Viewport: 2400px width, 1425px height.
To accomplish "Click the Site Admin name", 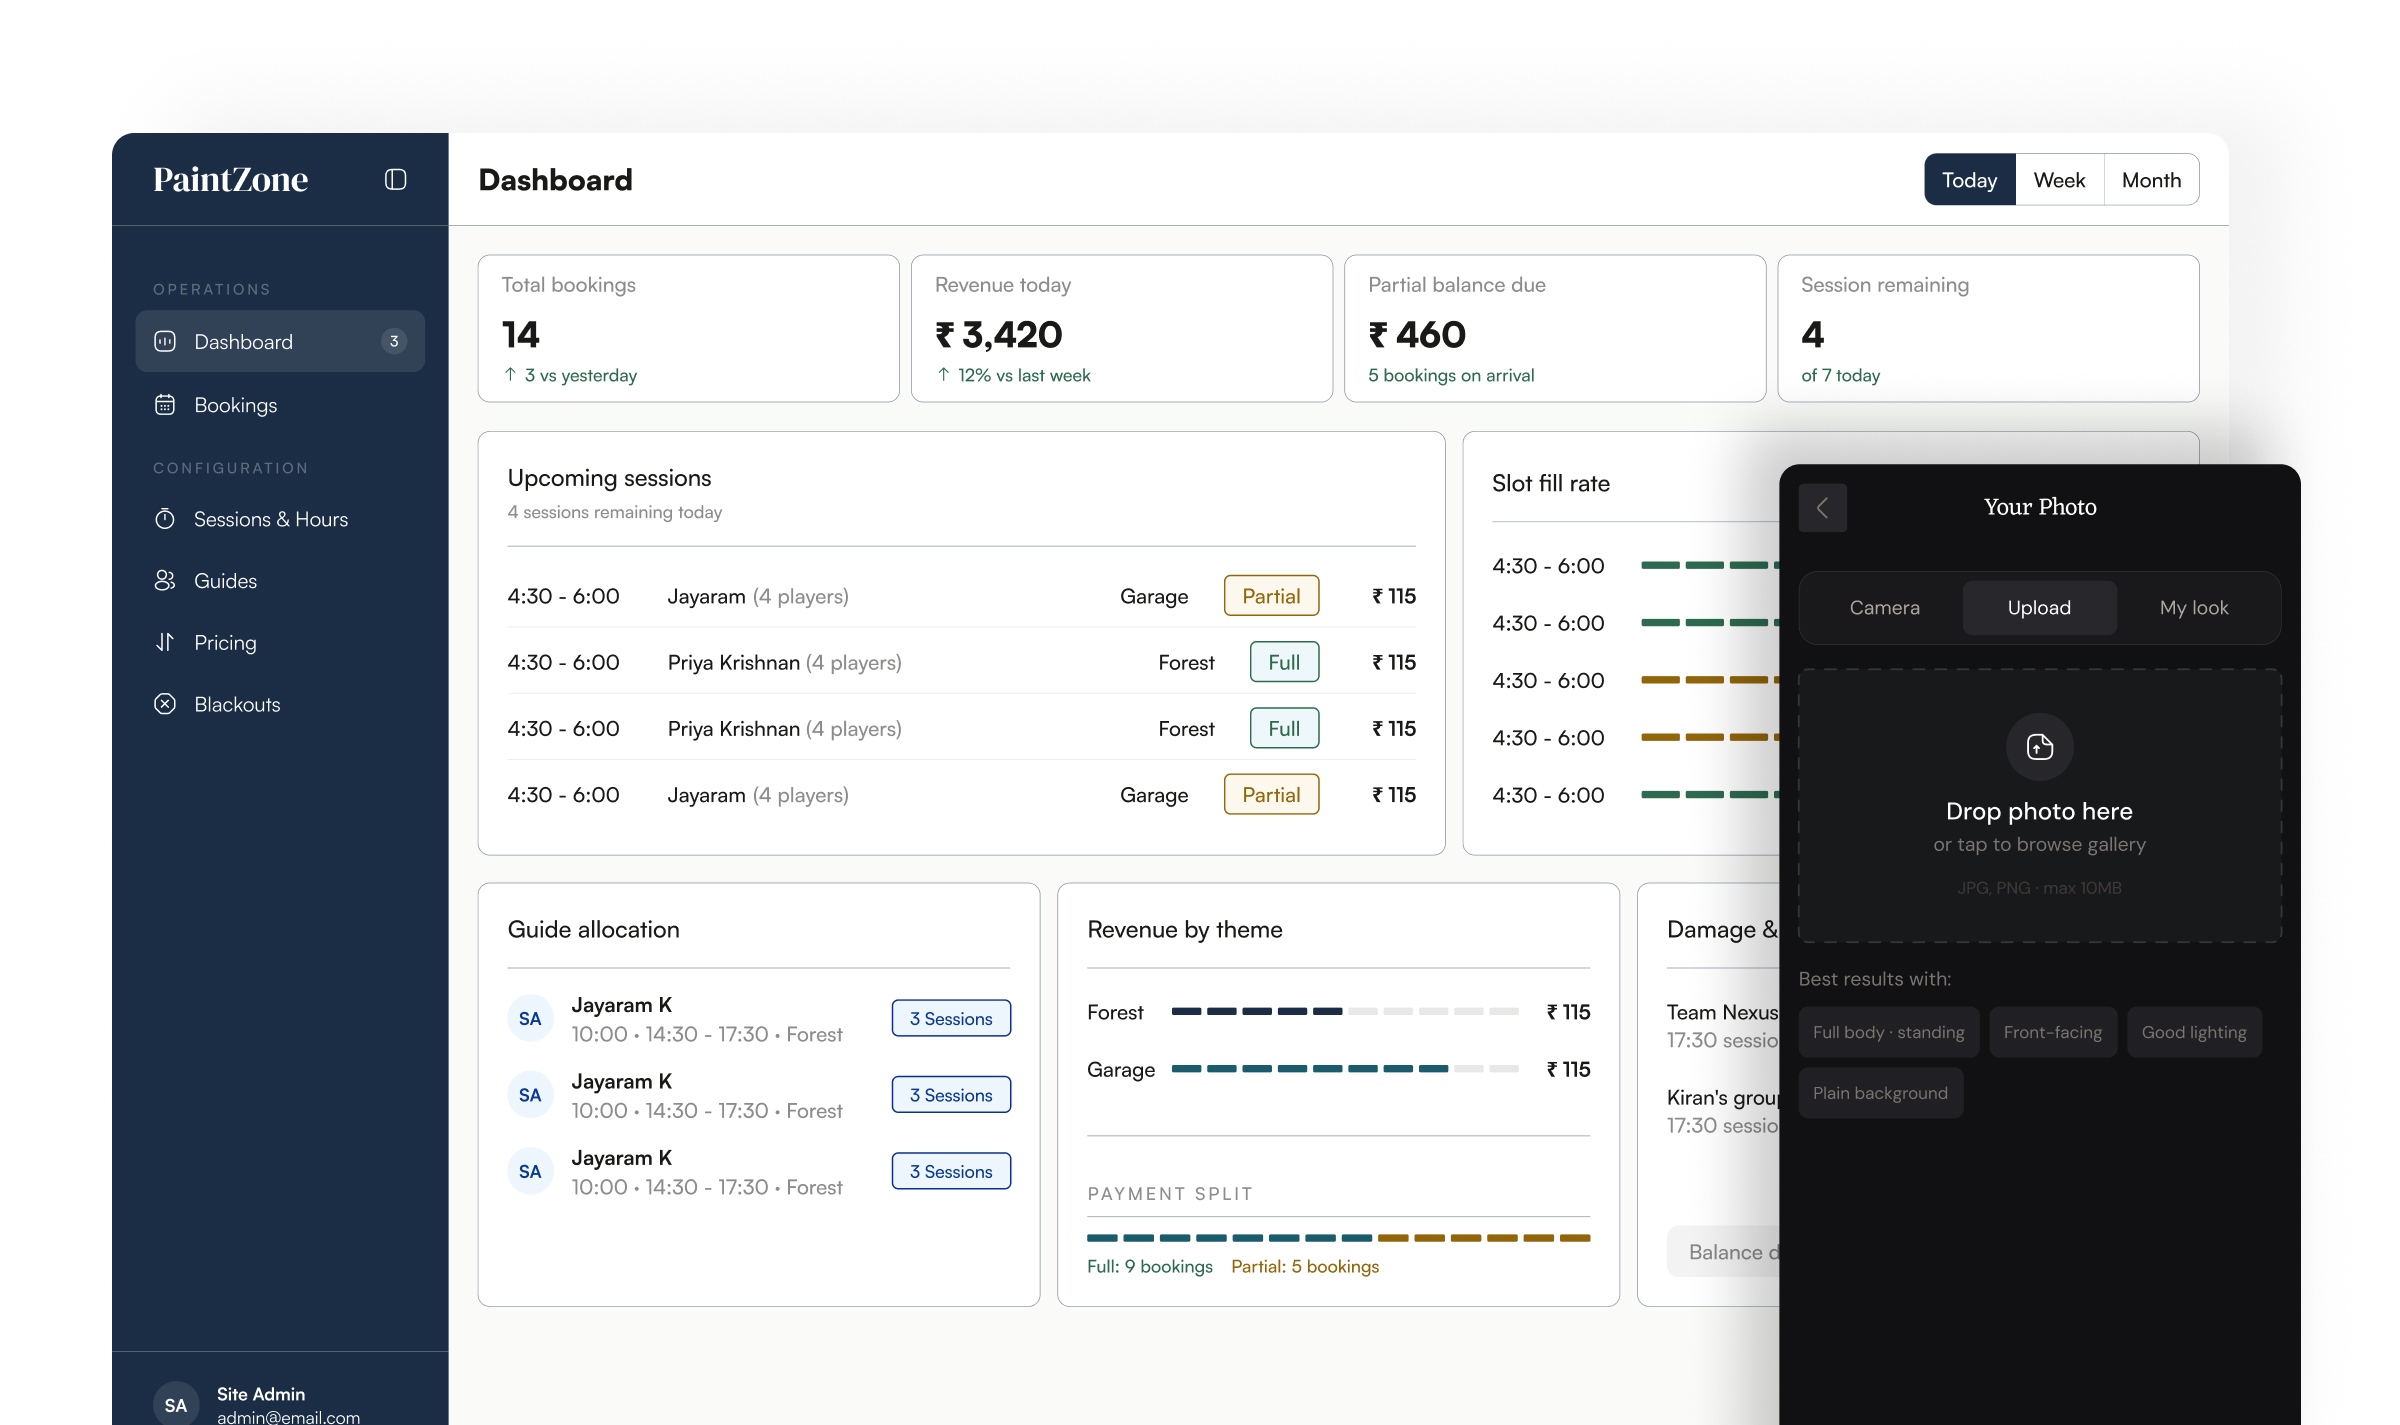I will coord(261,1394).
